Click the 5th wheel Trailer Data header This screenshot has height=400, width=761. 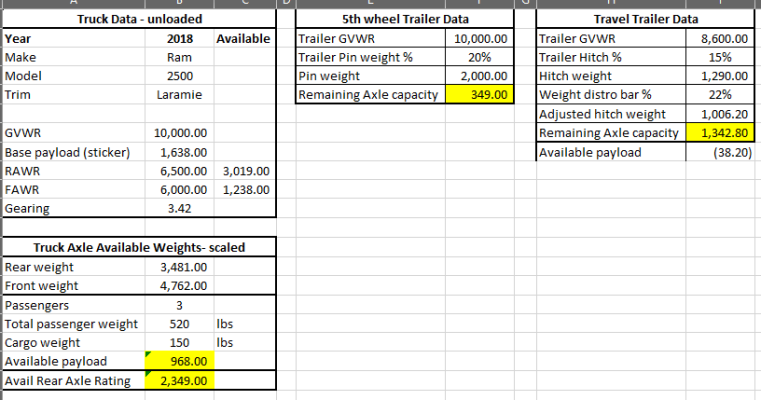[x=405, y=19]
